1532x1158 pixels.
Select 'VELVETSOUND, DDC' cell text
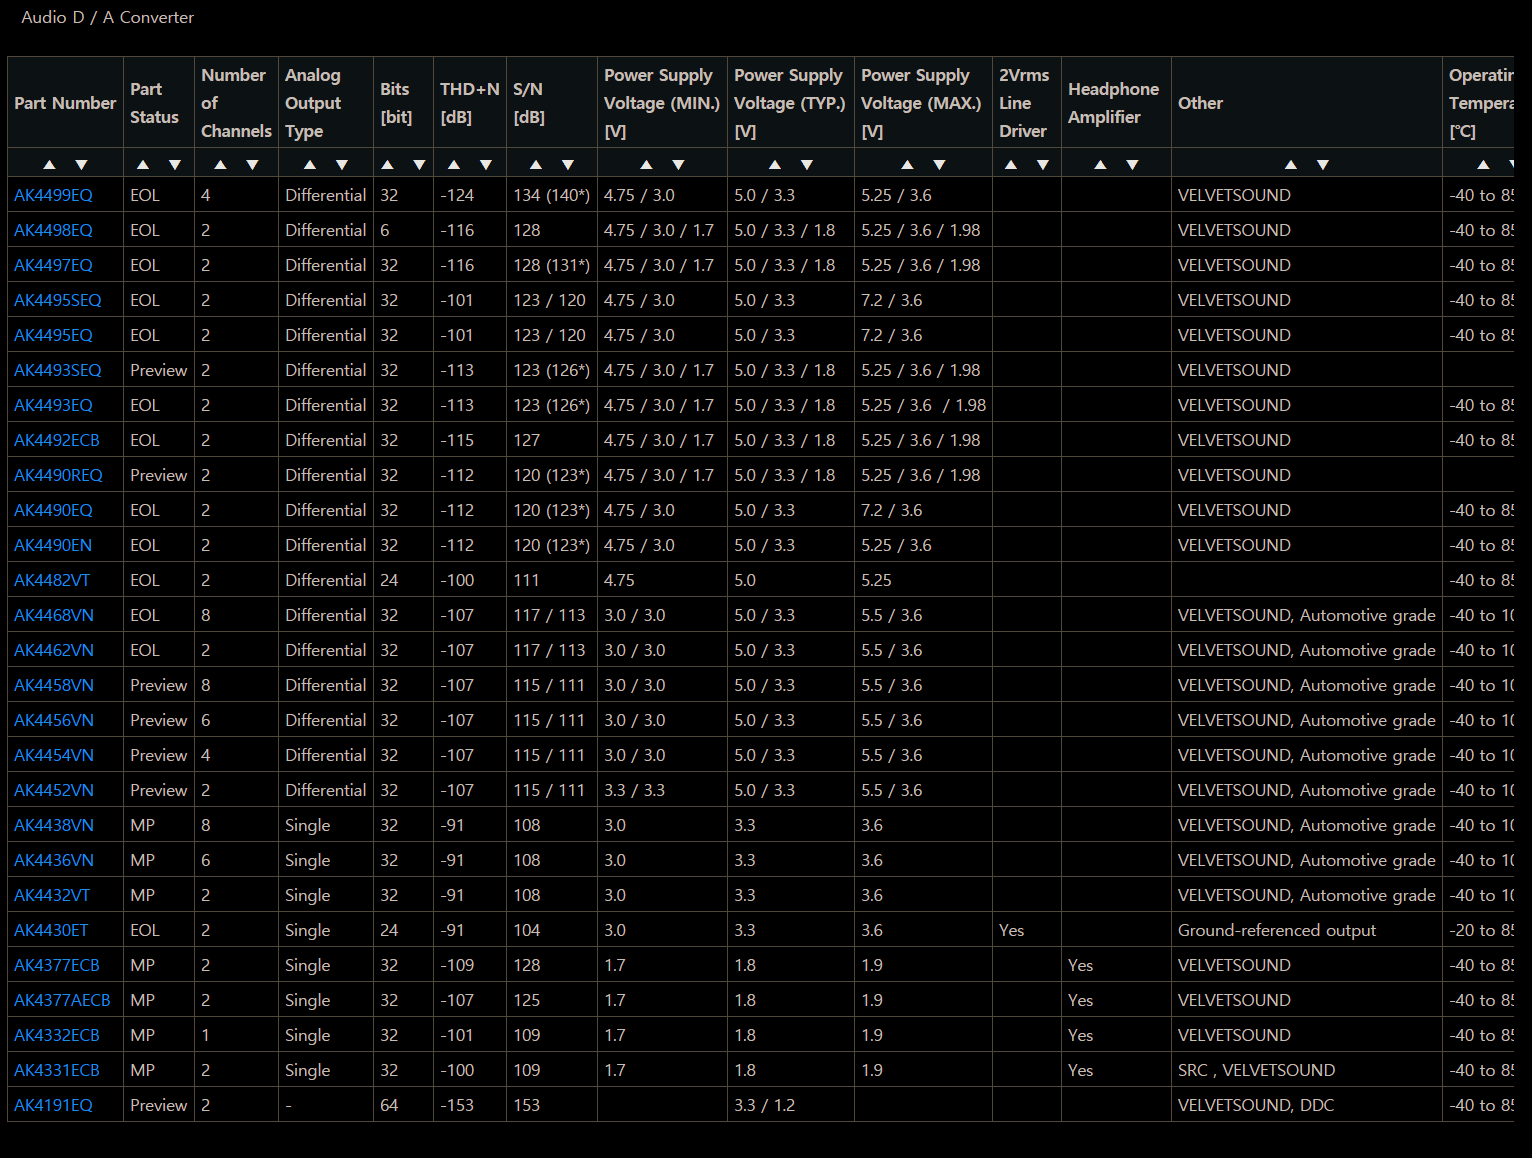[1256, 1105]
